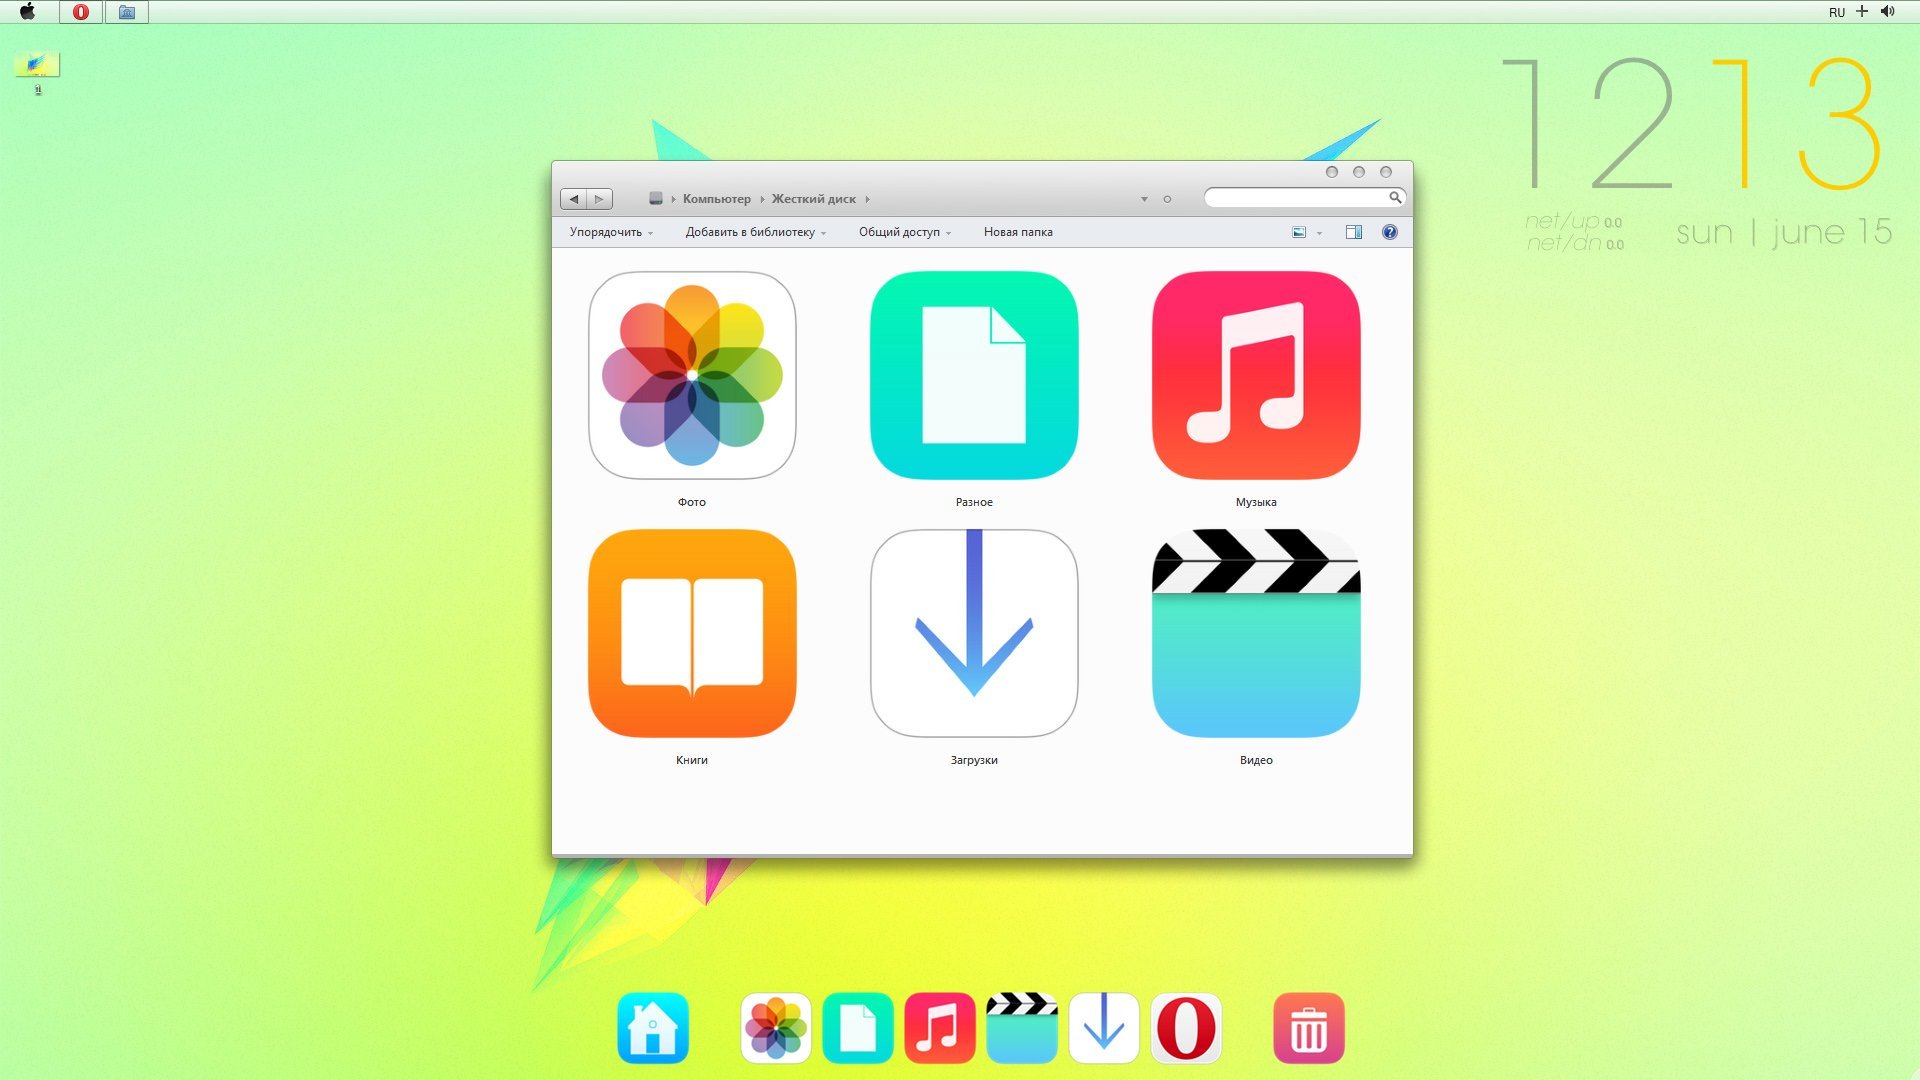
Task: Click the help question mark icon
Action: 1389,232
